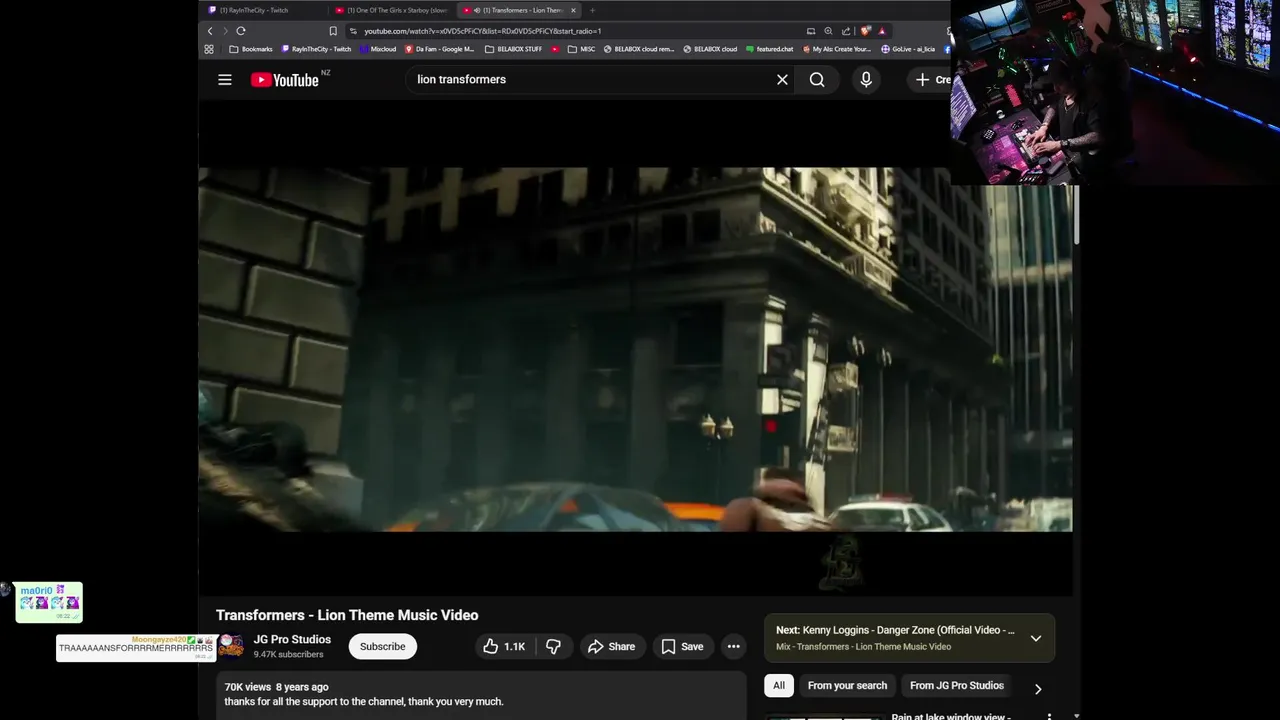The image size is (1280, 720).
Task: Subscribe to JG Pro Studios
Action: [x=382, y=647]
